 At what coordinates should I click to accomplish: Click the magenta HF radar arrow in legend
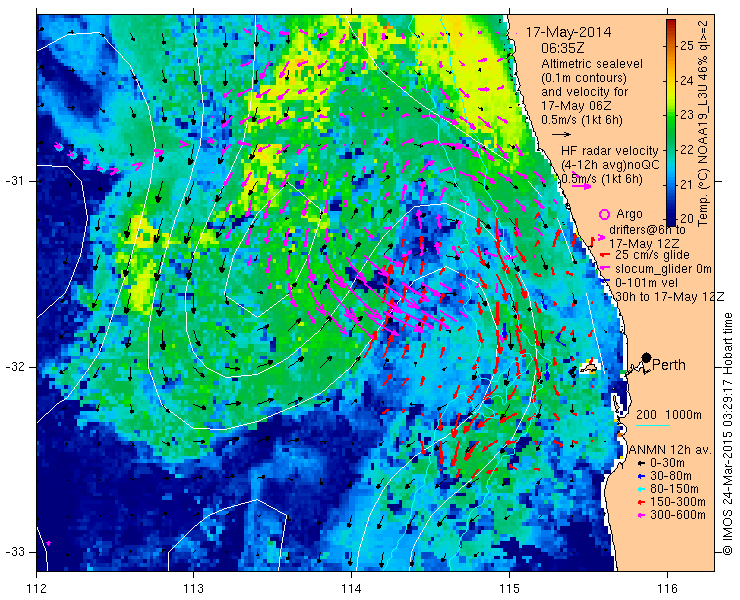click(x=581, y=186)
